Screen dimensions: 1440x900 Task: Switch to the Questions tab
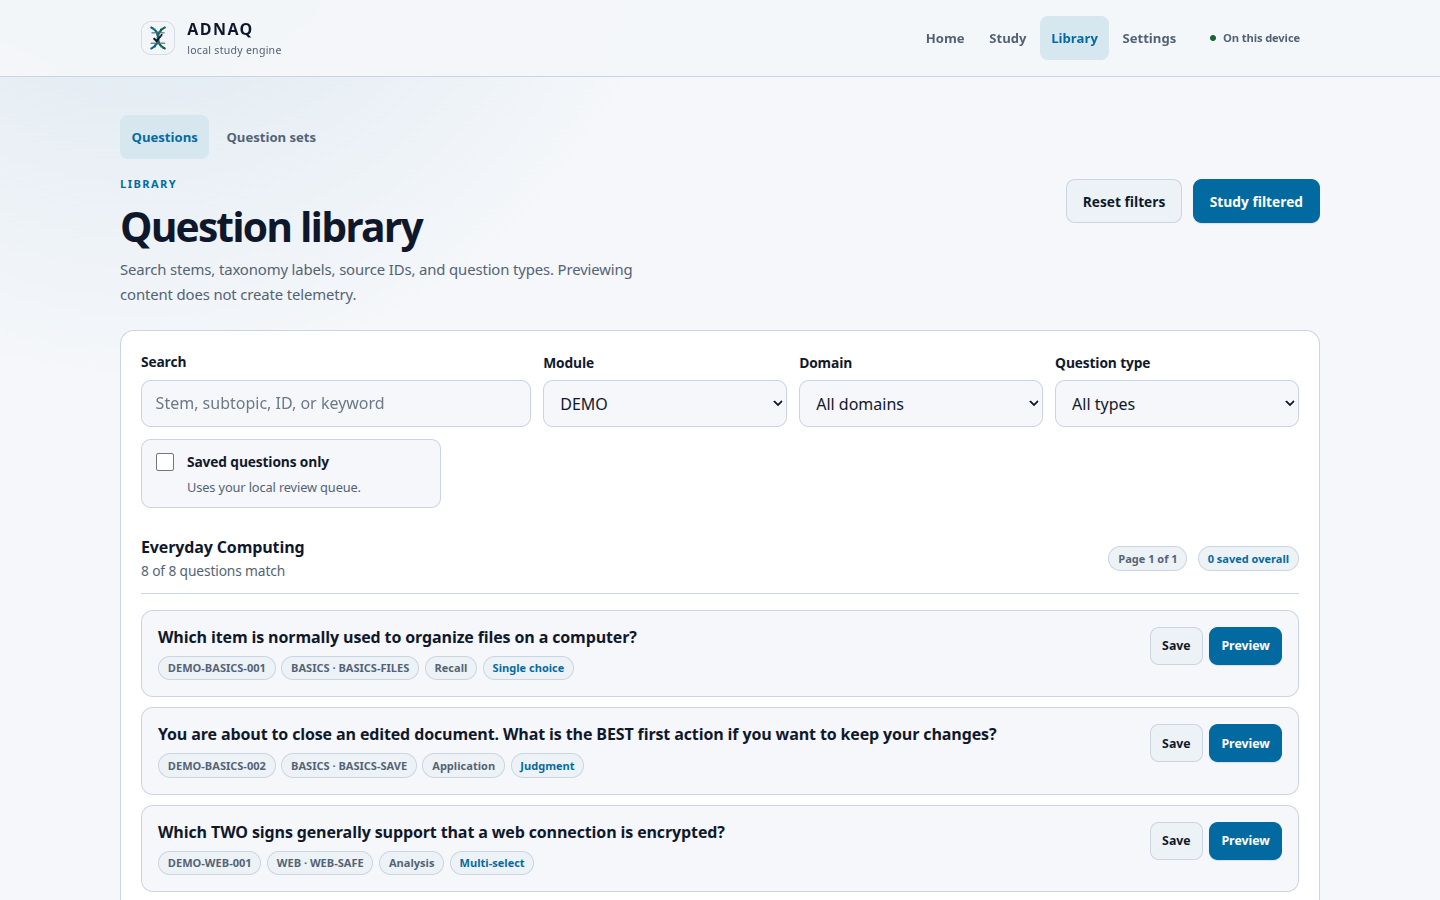165,137
